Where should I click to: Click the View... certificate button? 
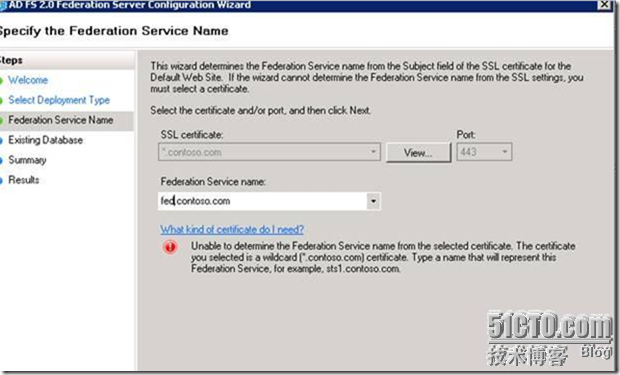pos(418,153)
